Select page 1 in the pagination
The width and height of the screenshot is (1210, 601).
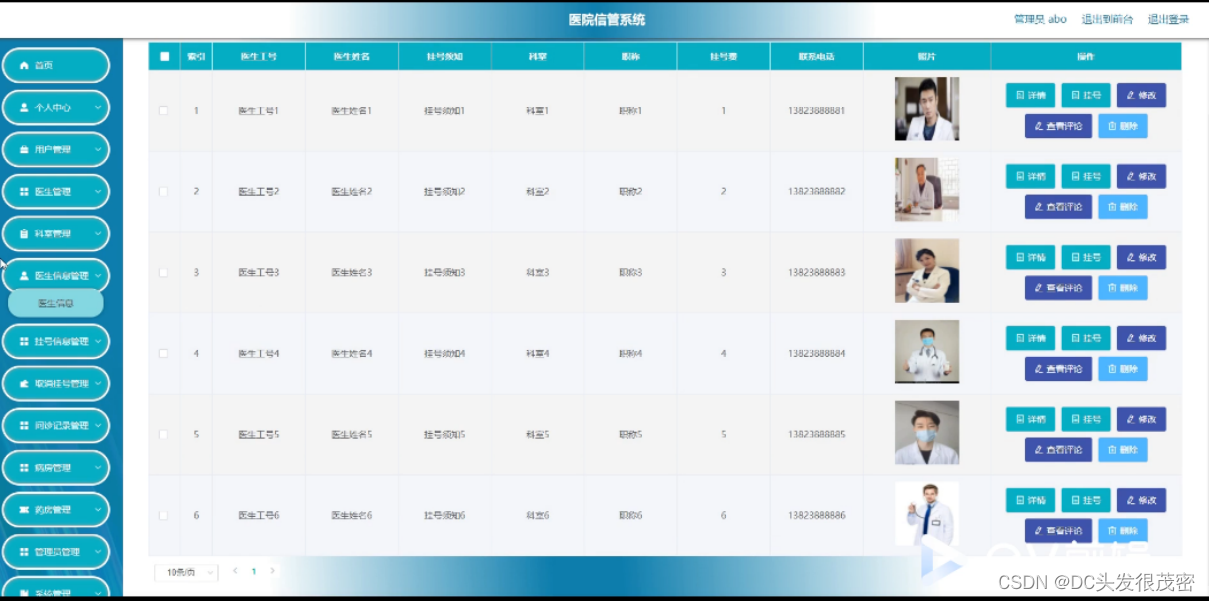point(254,572)
